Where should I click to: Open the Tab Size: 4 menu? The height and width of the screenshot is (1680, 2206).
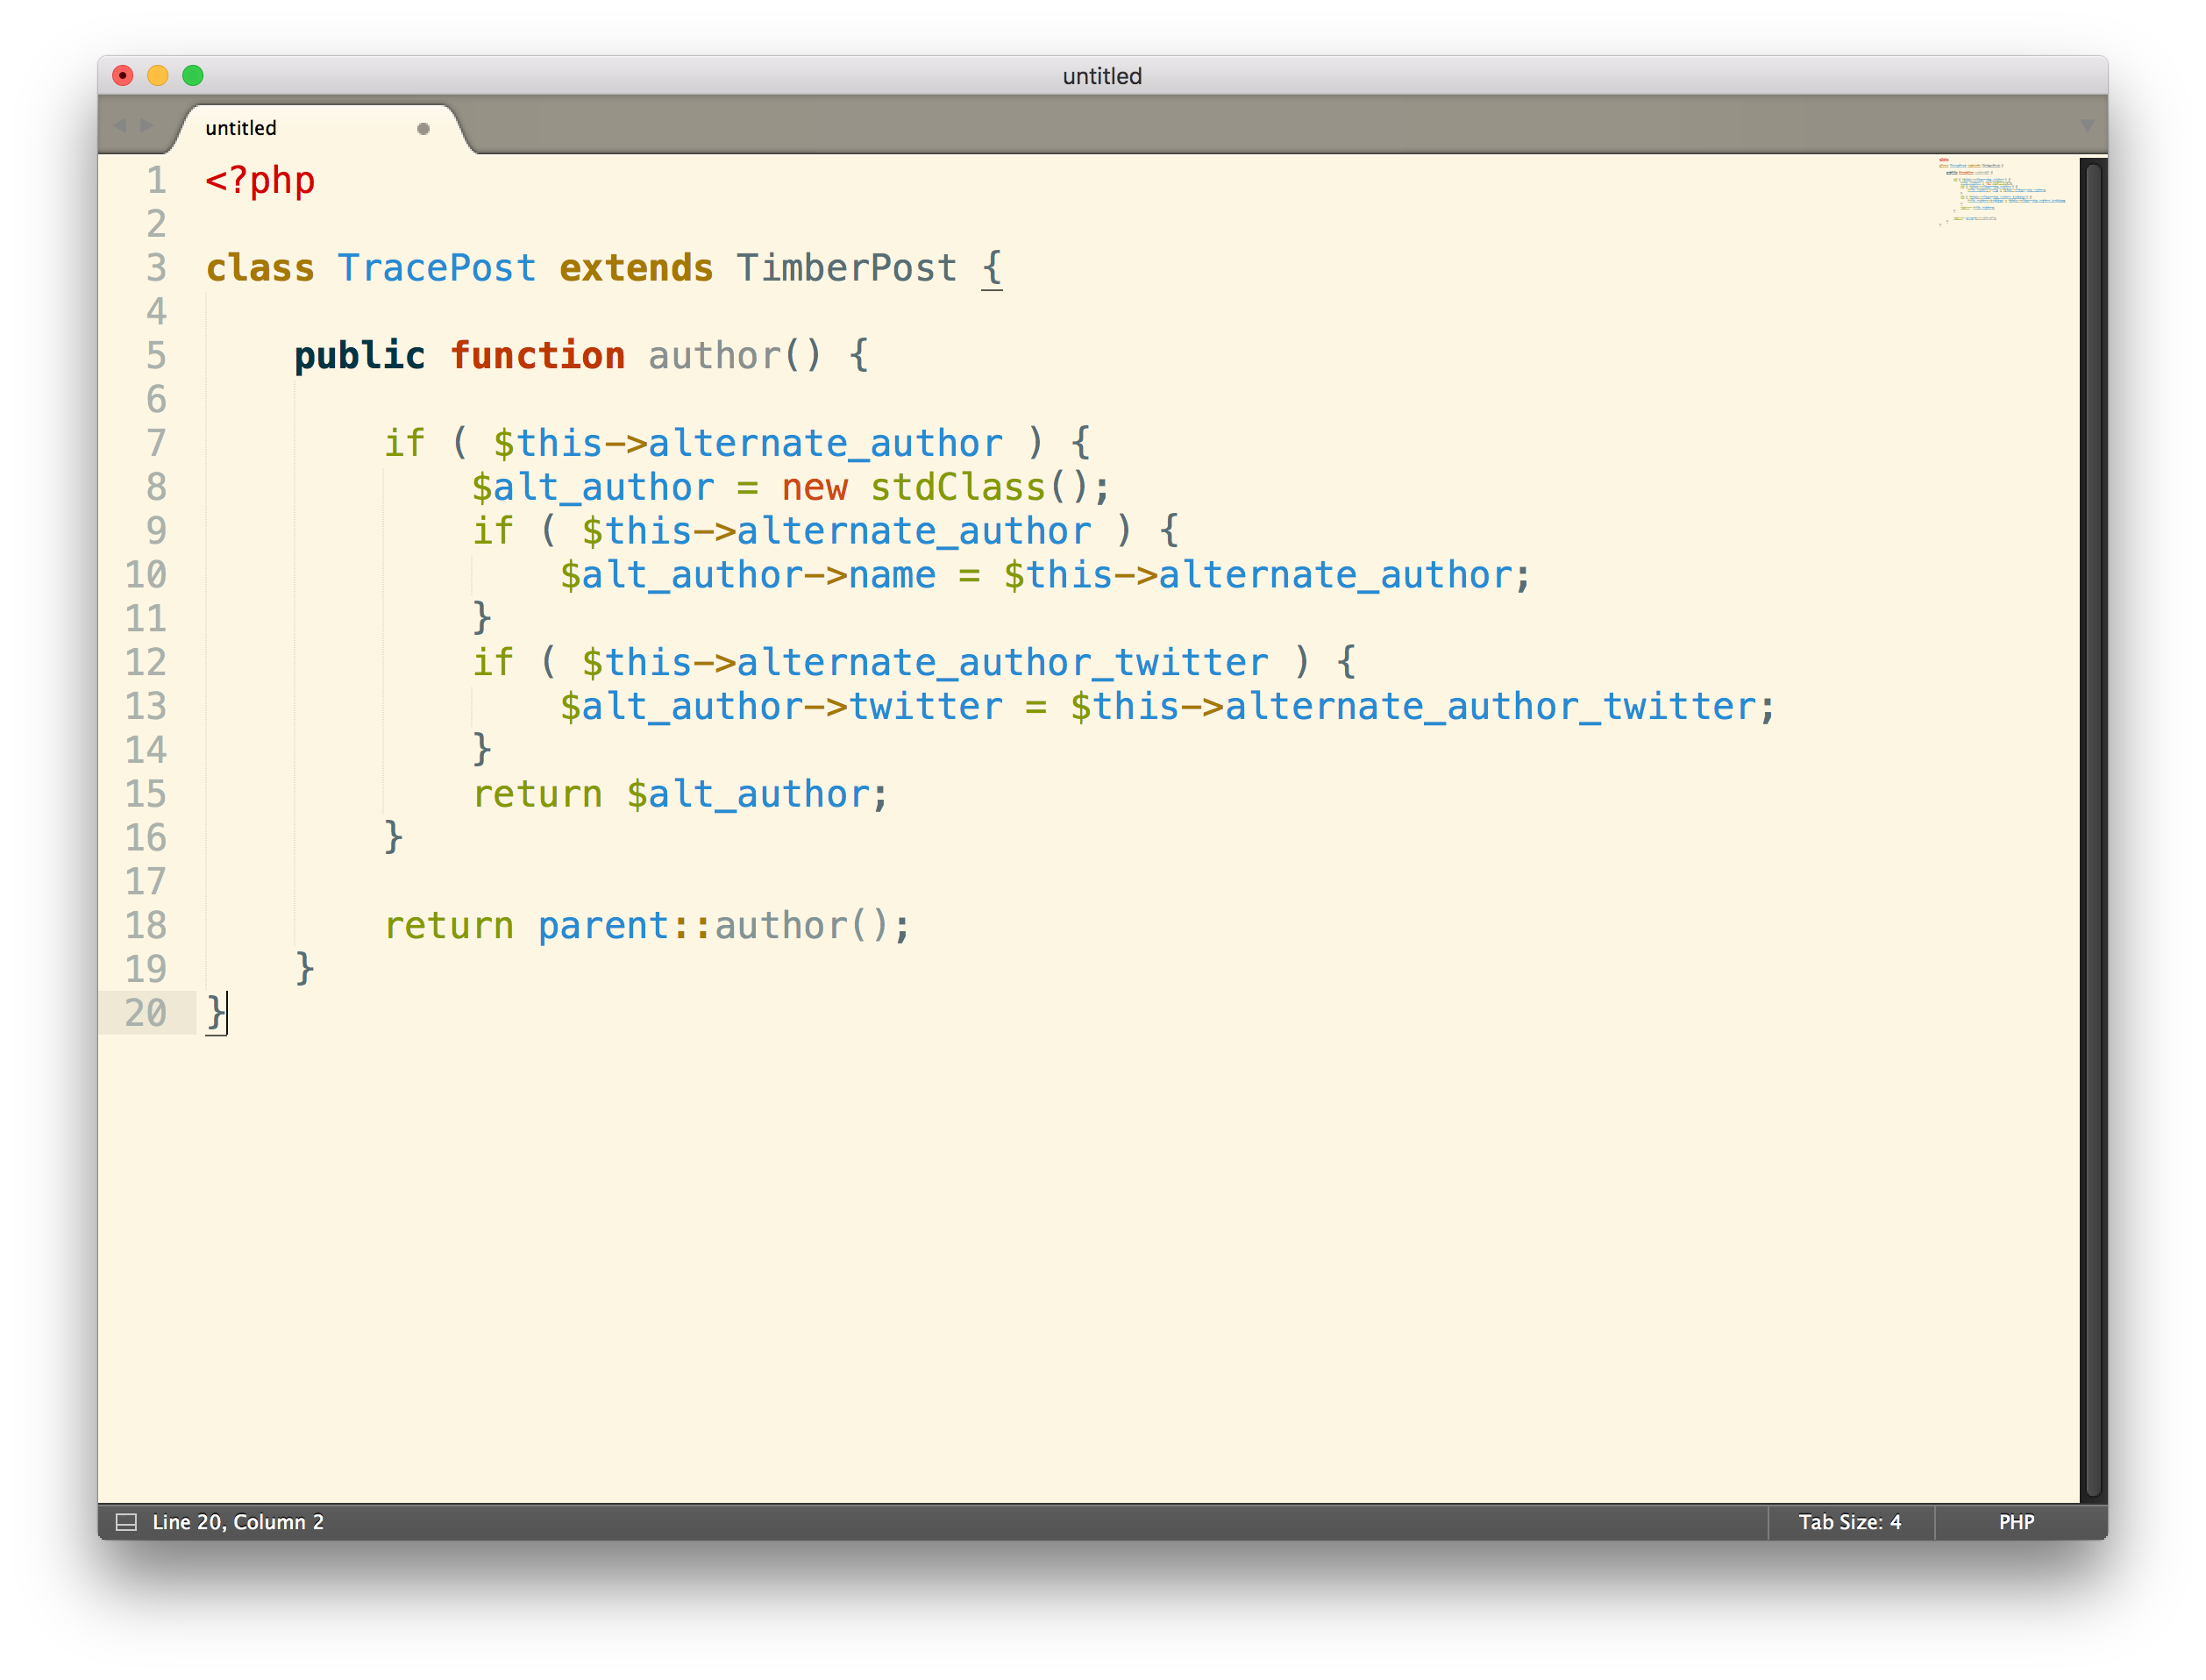pos(1849,1522)
